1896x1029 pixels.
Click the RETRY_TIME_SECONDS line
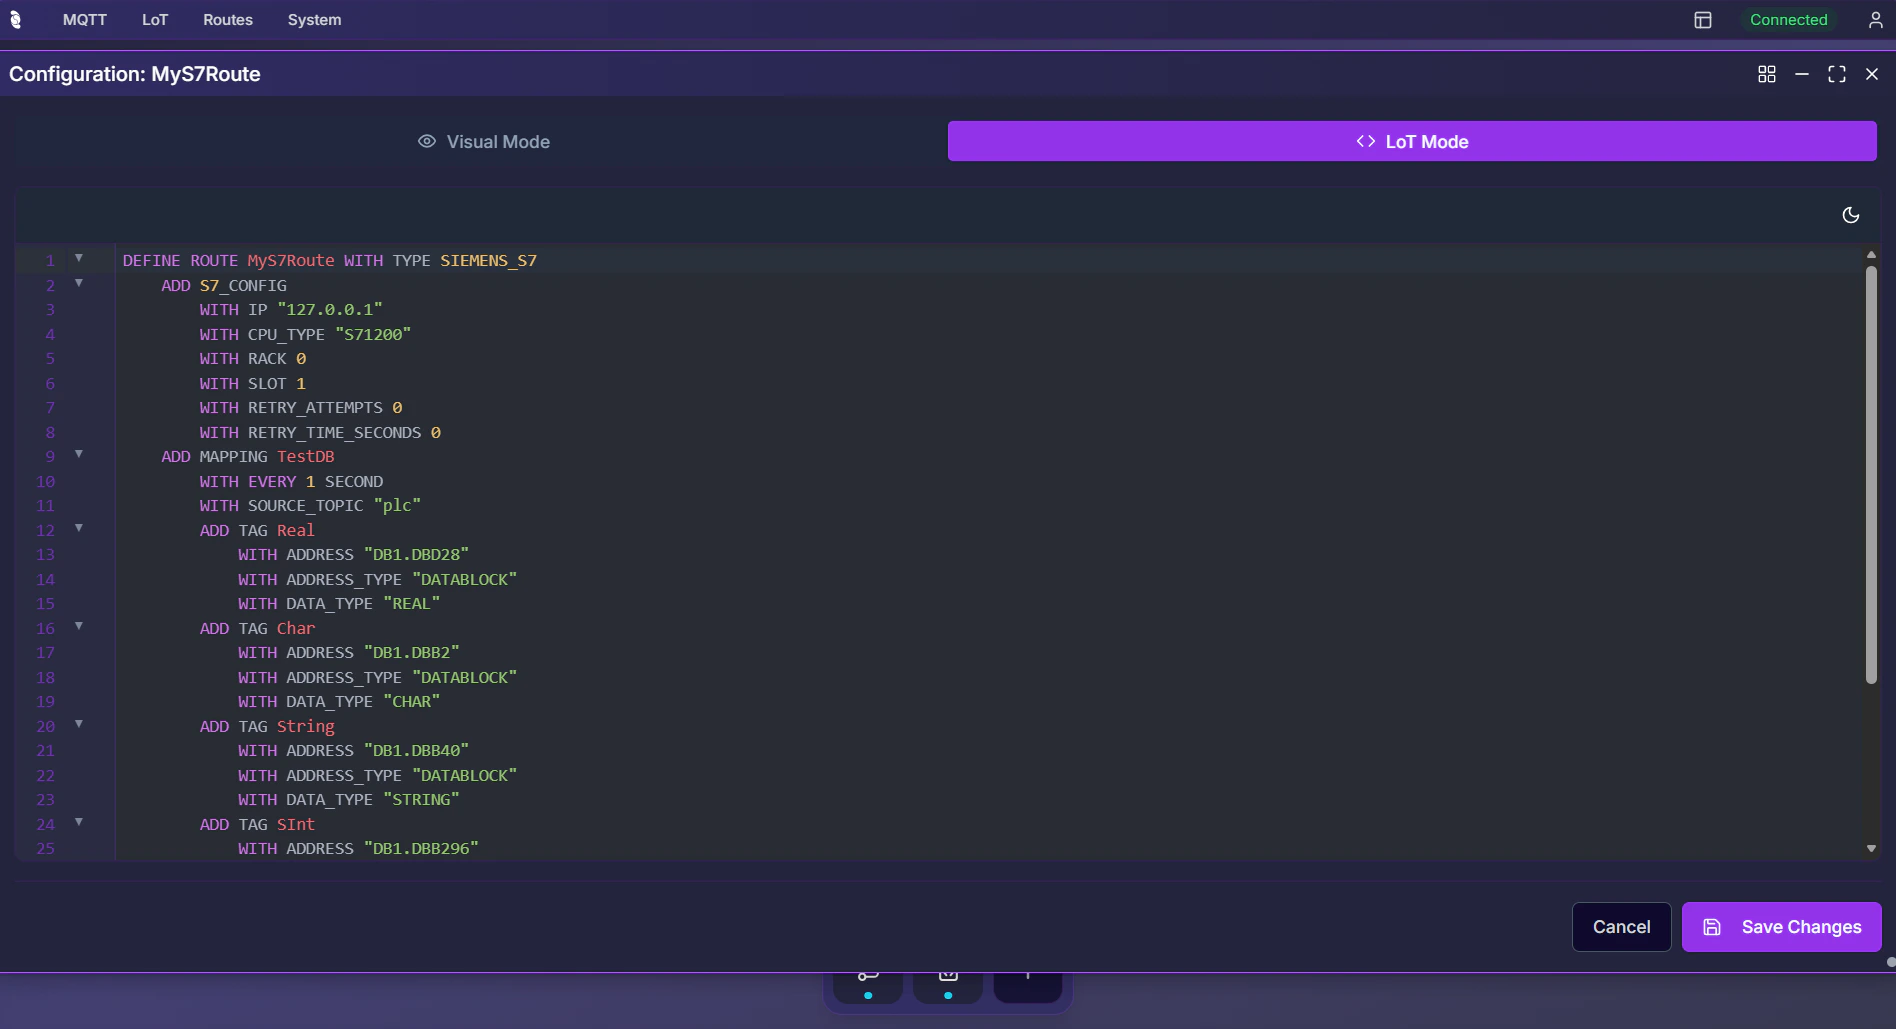(320, 433)
